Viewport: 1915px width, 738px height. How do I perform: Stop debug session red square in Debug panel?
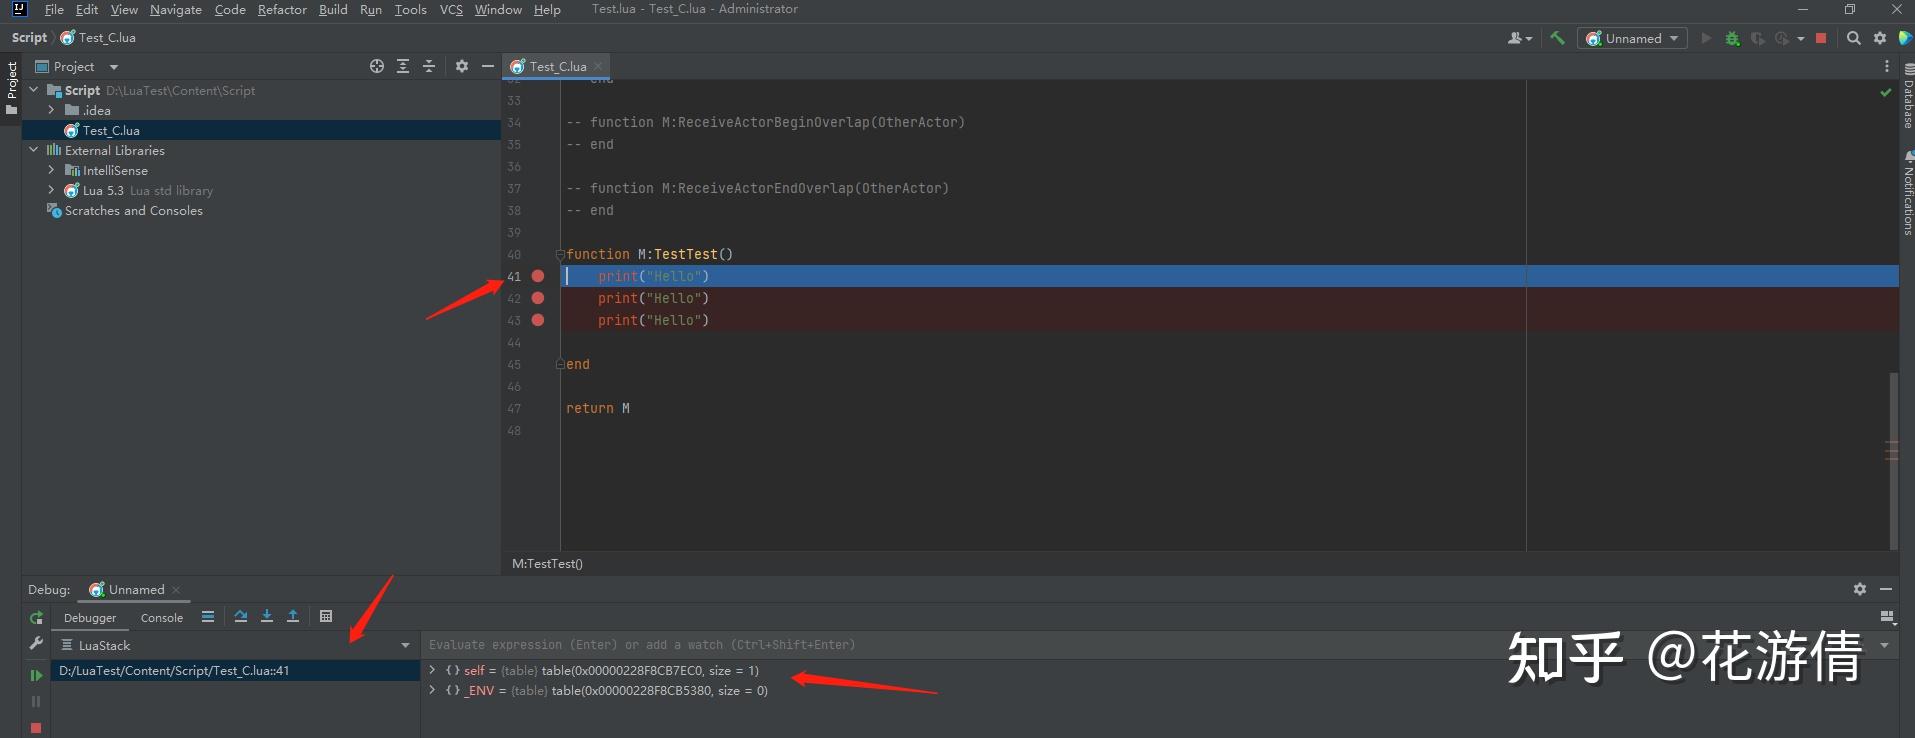coord(36,728)
